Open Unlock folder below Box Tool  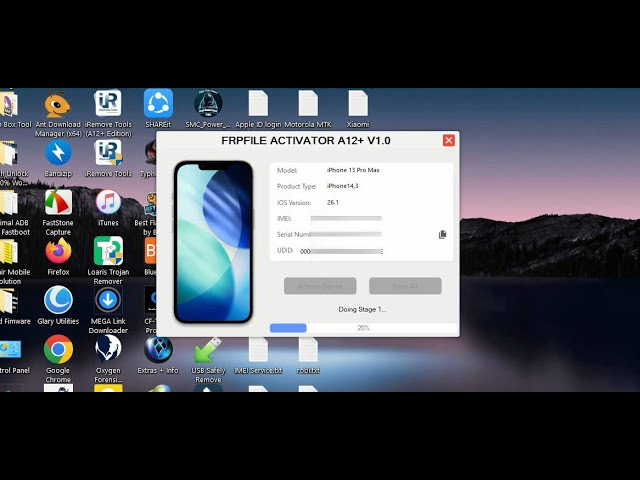(x=8, y=153)
